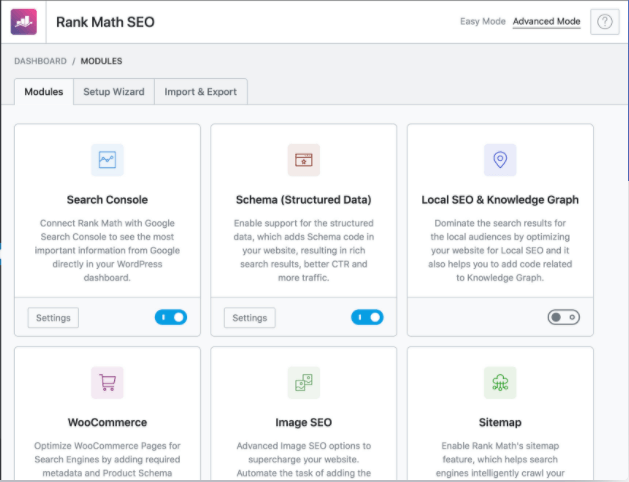Viewport: 629px width, 482px height.
Task: Switch to the Modules tab
Action: (x=44, y=92)
